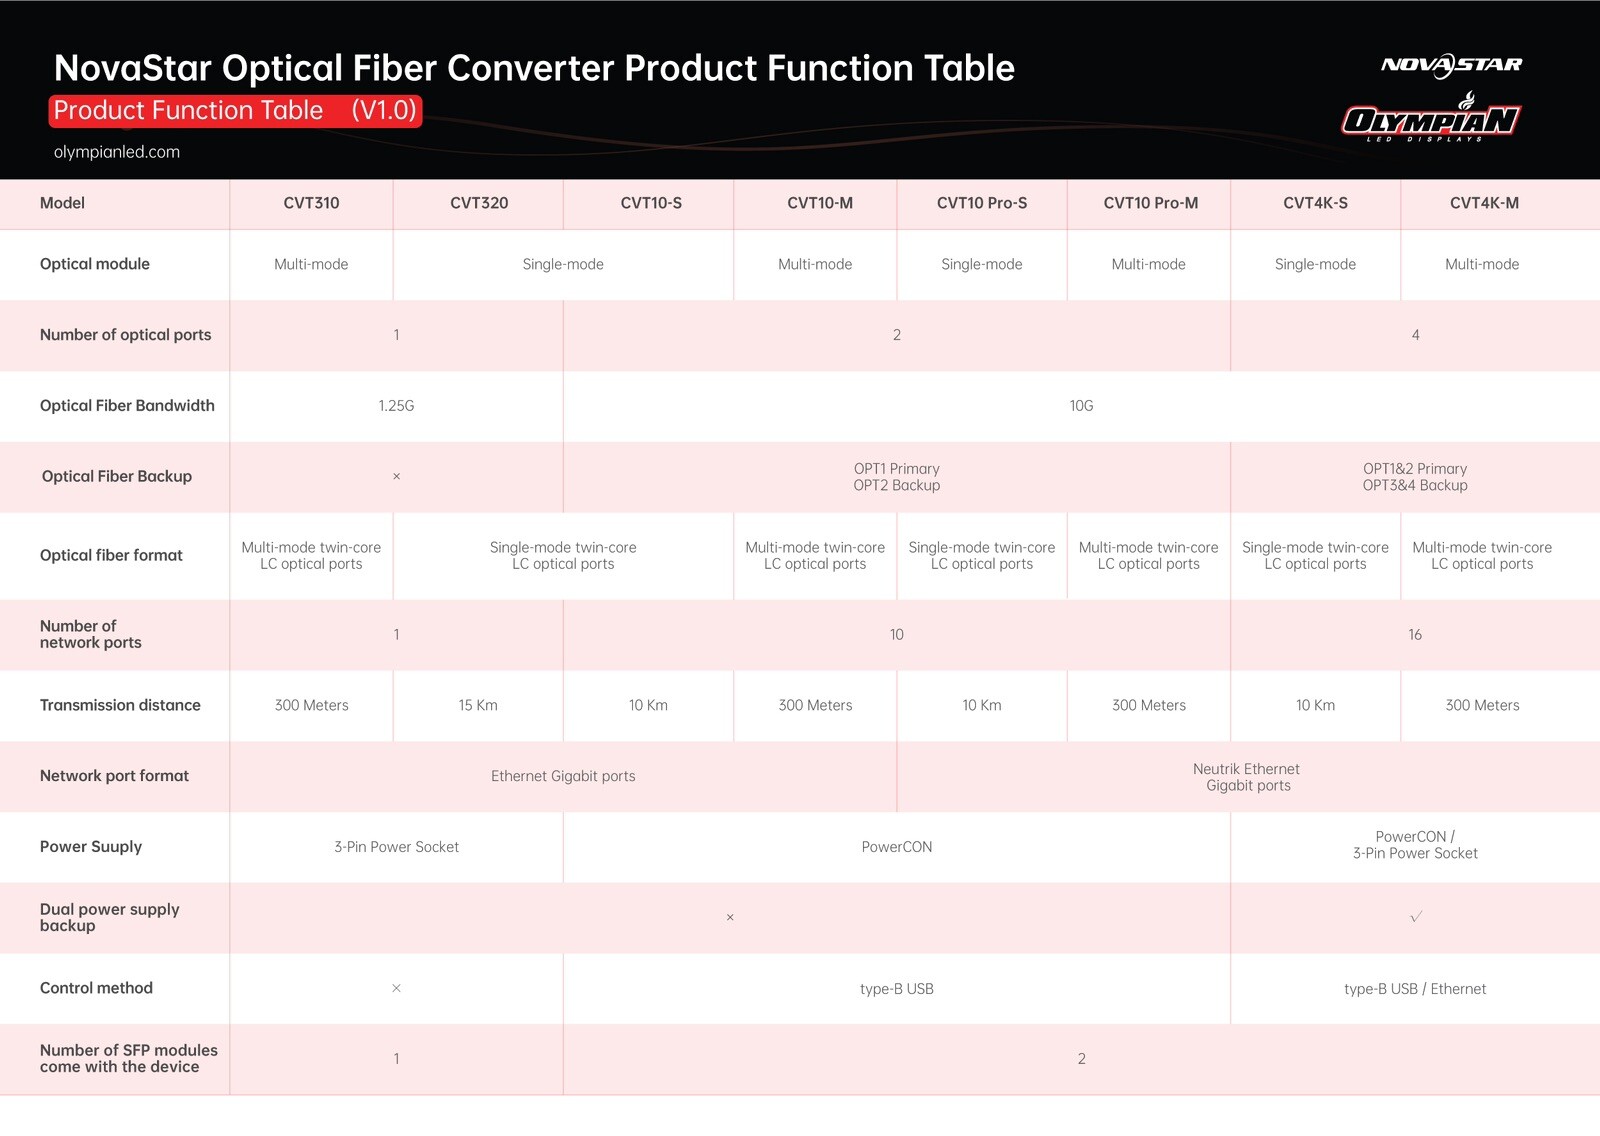Click the Olympian LED Displays logo
Screen dimensions: 1600x1136
click(1431, 118)
